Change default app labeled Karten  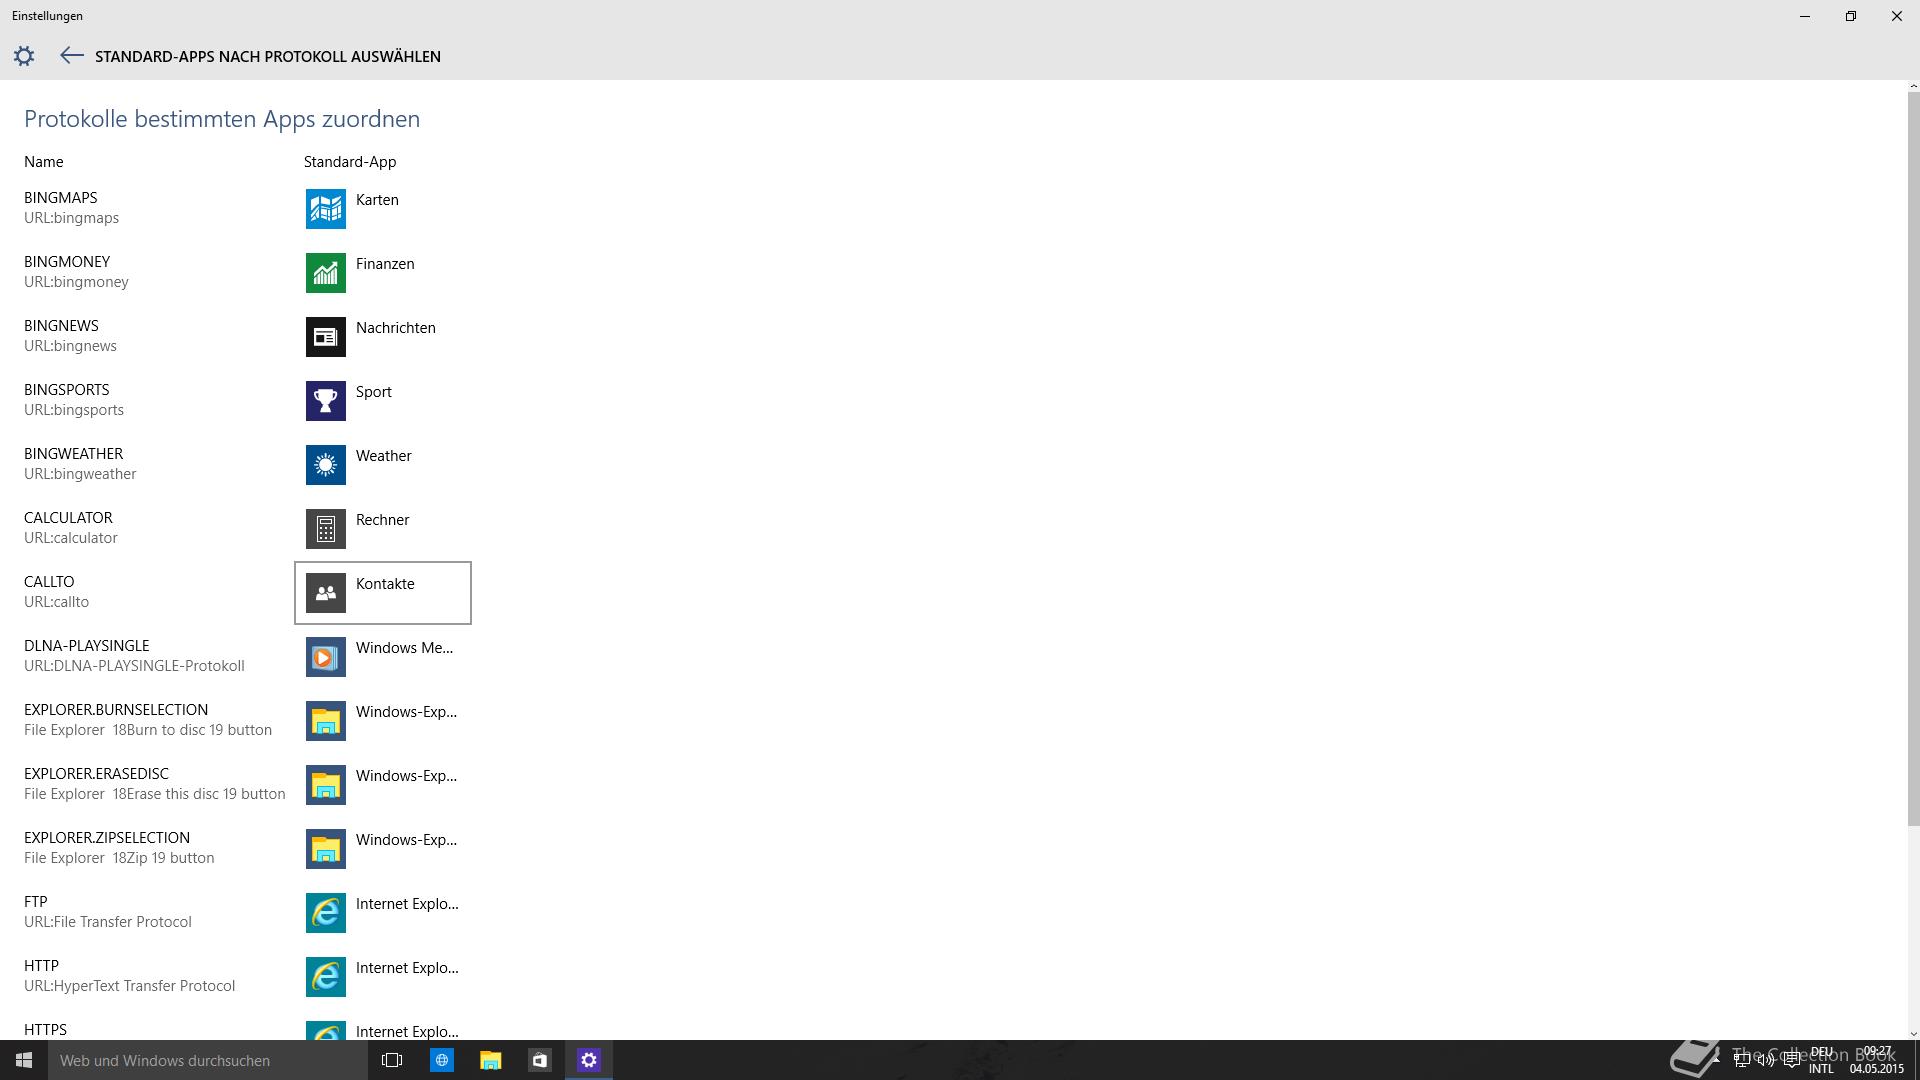click(377, 200)
